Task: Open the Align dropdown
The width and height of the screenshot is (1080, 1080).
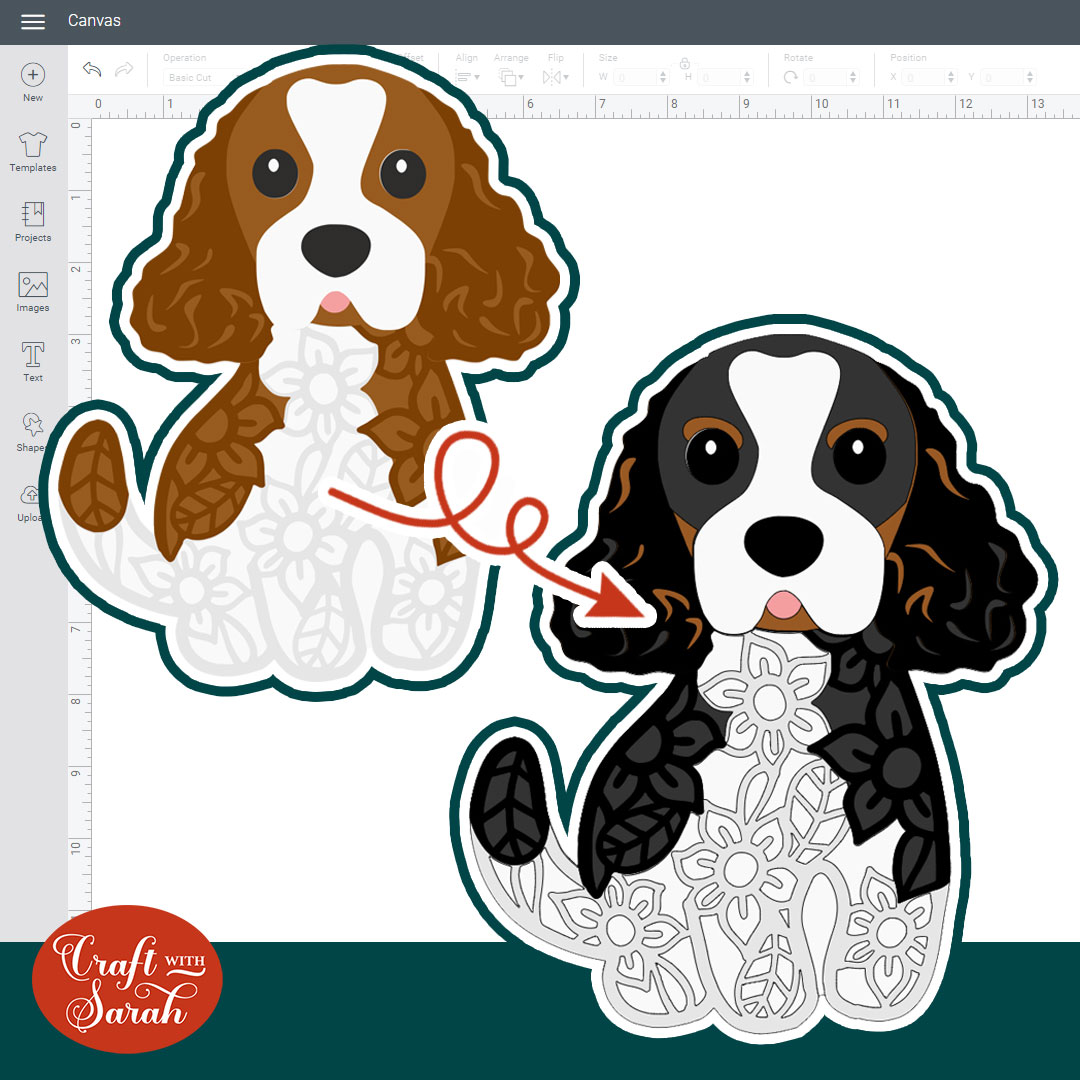Action: [466, 77]
